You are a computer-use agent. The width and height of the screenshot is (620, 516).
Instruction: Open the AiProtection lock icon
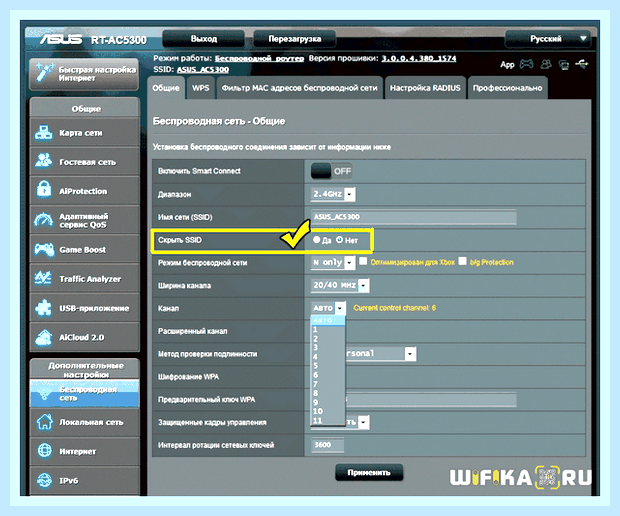[x=43, y=189]
